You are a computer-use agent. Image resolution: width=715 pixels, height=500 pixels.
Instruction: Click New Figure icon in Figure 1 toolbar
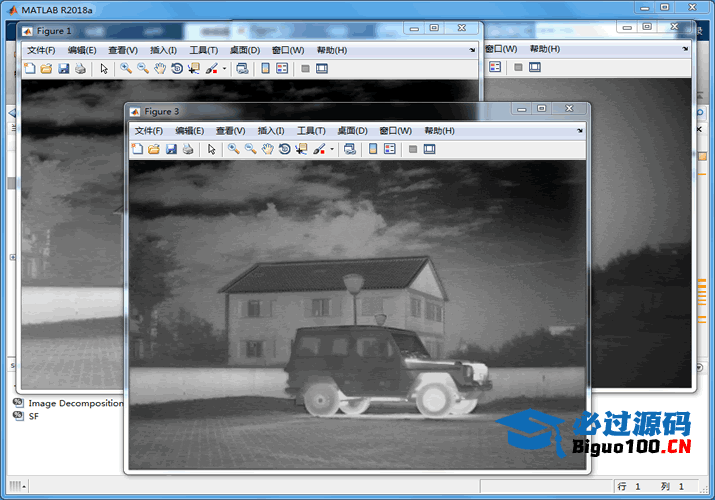pos(30,68)
